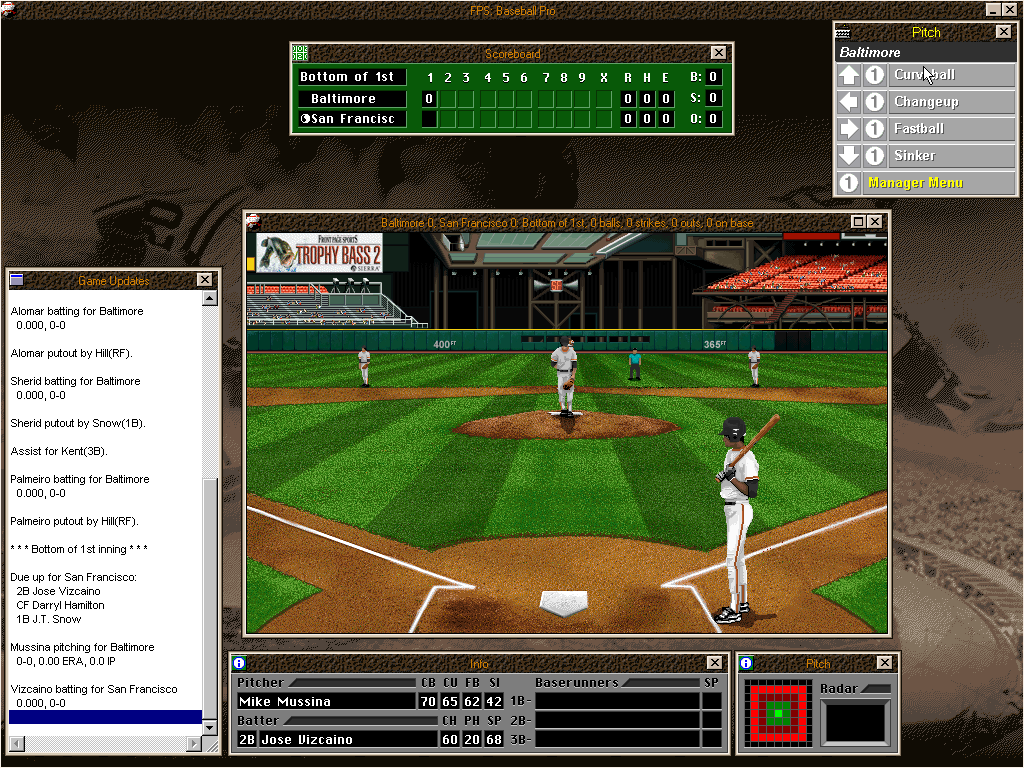
Task: Click the Curveball button-1 circle icon
Action: pos(874,75)
